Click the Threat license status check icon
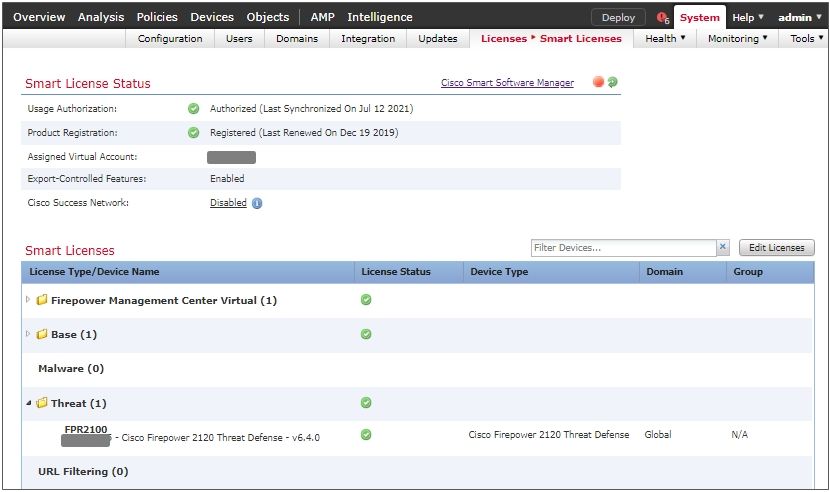The height and width of the screenshot is (492, 830). 366,402
